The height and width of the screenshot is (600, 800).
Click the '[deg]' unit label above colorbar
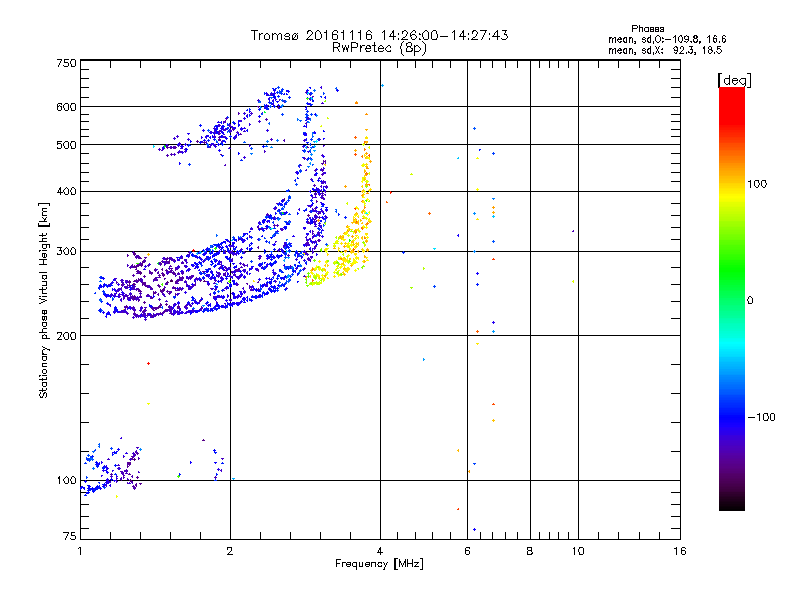(734, 80)
